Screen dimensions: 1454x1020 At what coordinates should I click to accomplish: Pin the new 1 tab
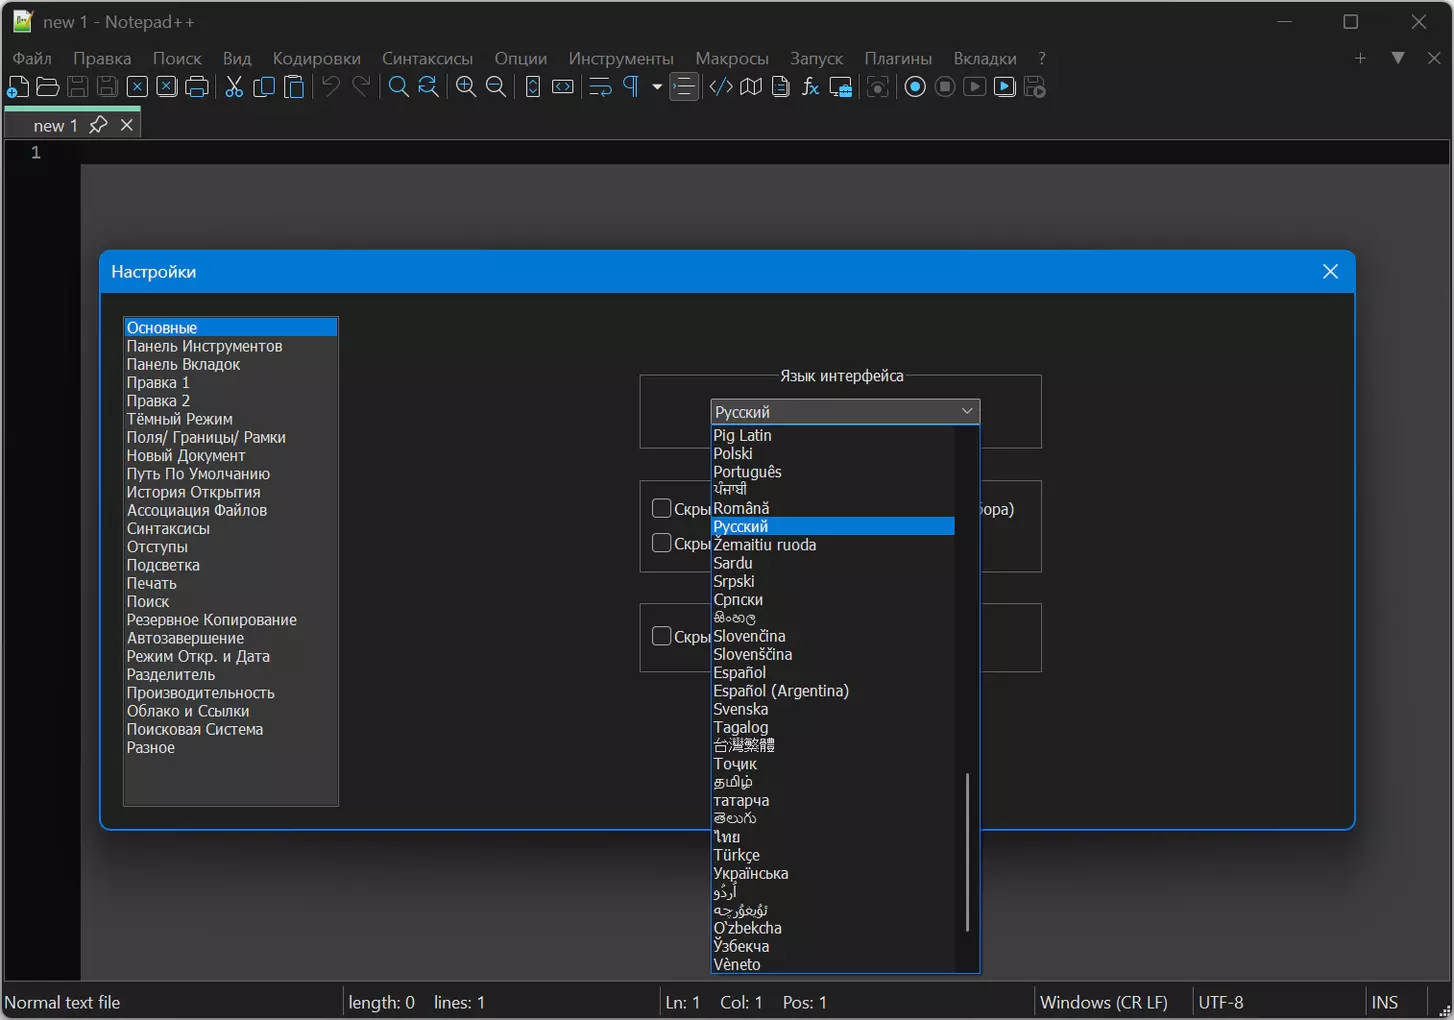[x=98, y=125]
